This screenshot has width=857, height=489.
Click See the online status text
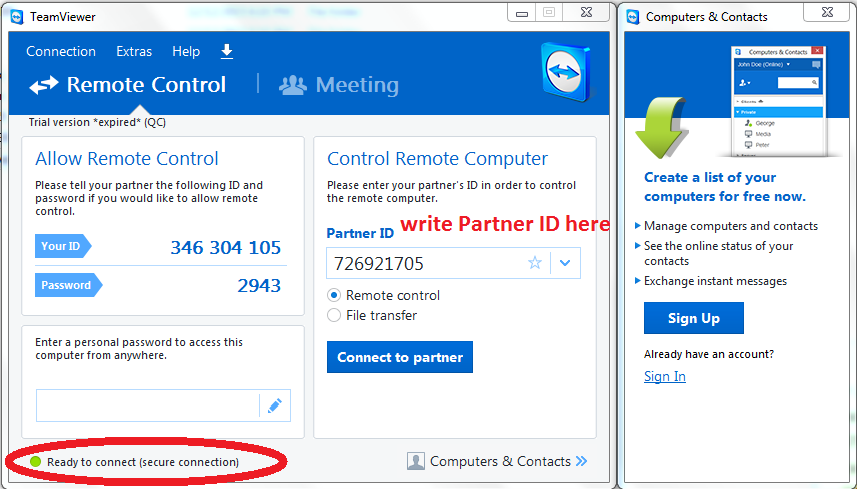point(718,254)
